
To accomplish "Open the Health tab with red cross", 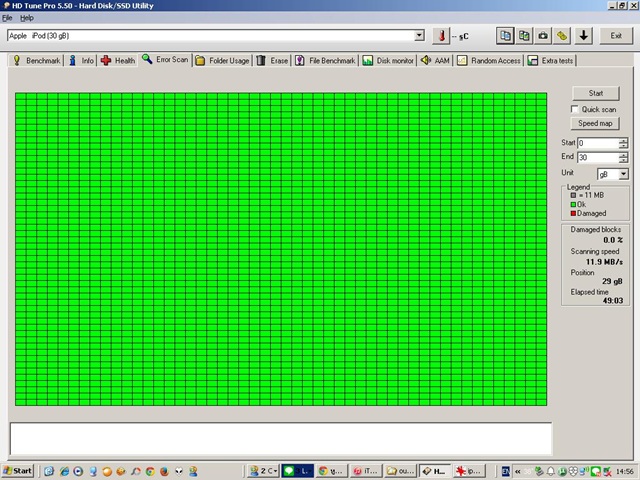I will [x=118, y=61].
